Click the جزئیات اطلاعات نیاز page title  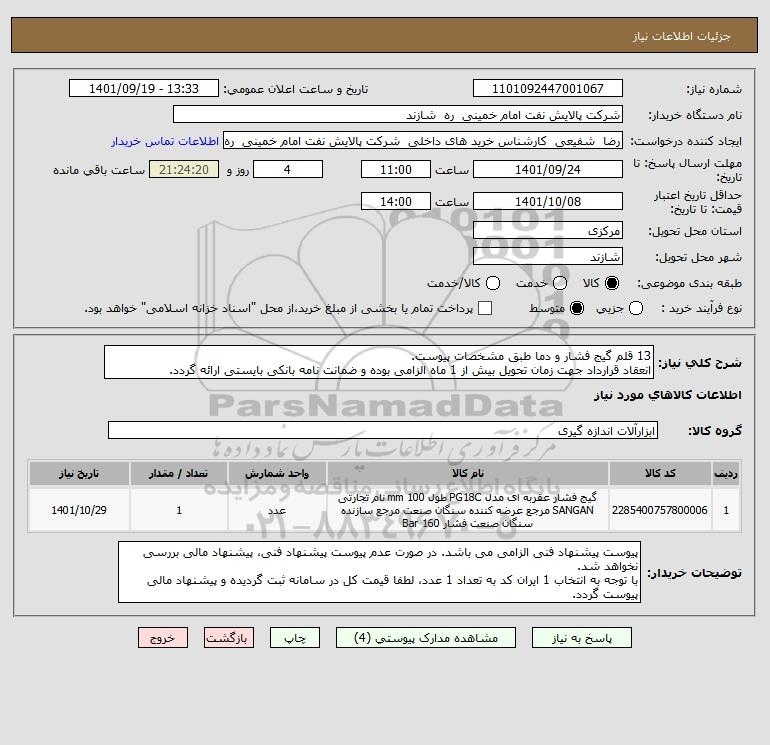point(682,36)
